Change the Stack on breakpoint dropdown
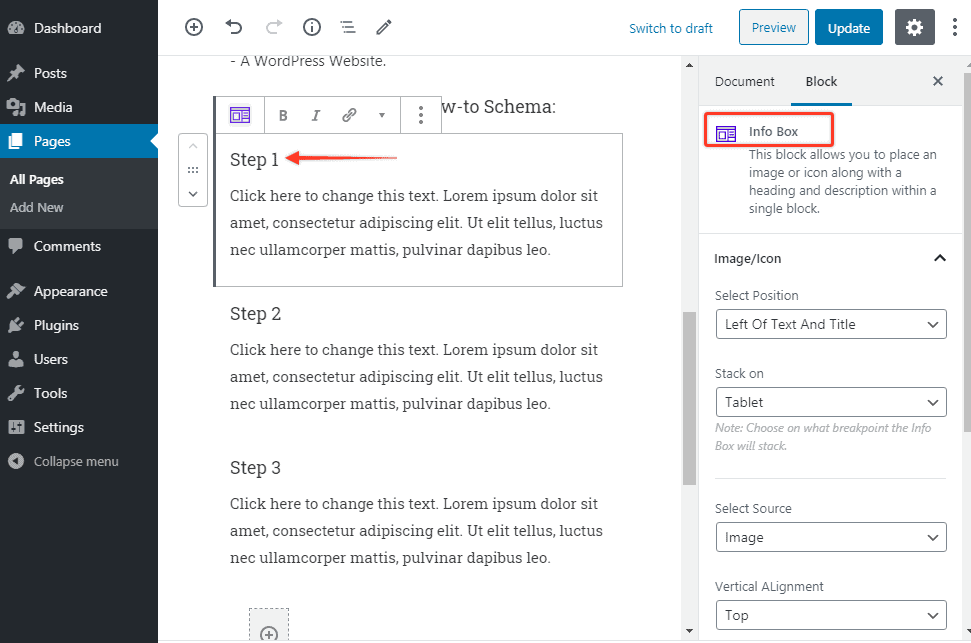 (830, 402)
